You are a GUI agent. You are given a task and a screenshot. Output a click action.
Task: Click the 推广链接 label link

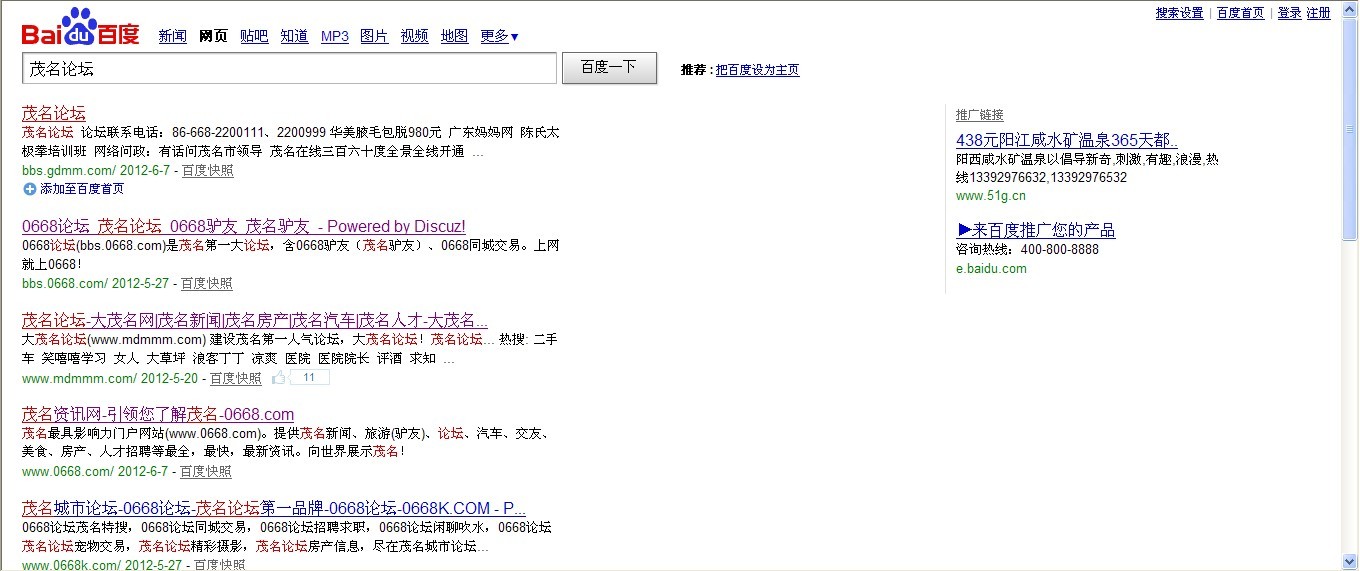(x=979, y=115)
